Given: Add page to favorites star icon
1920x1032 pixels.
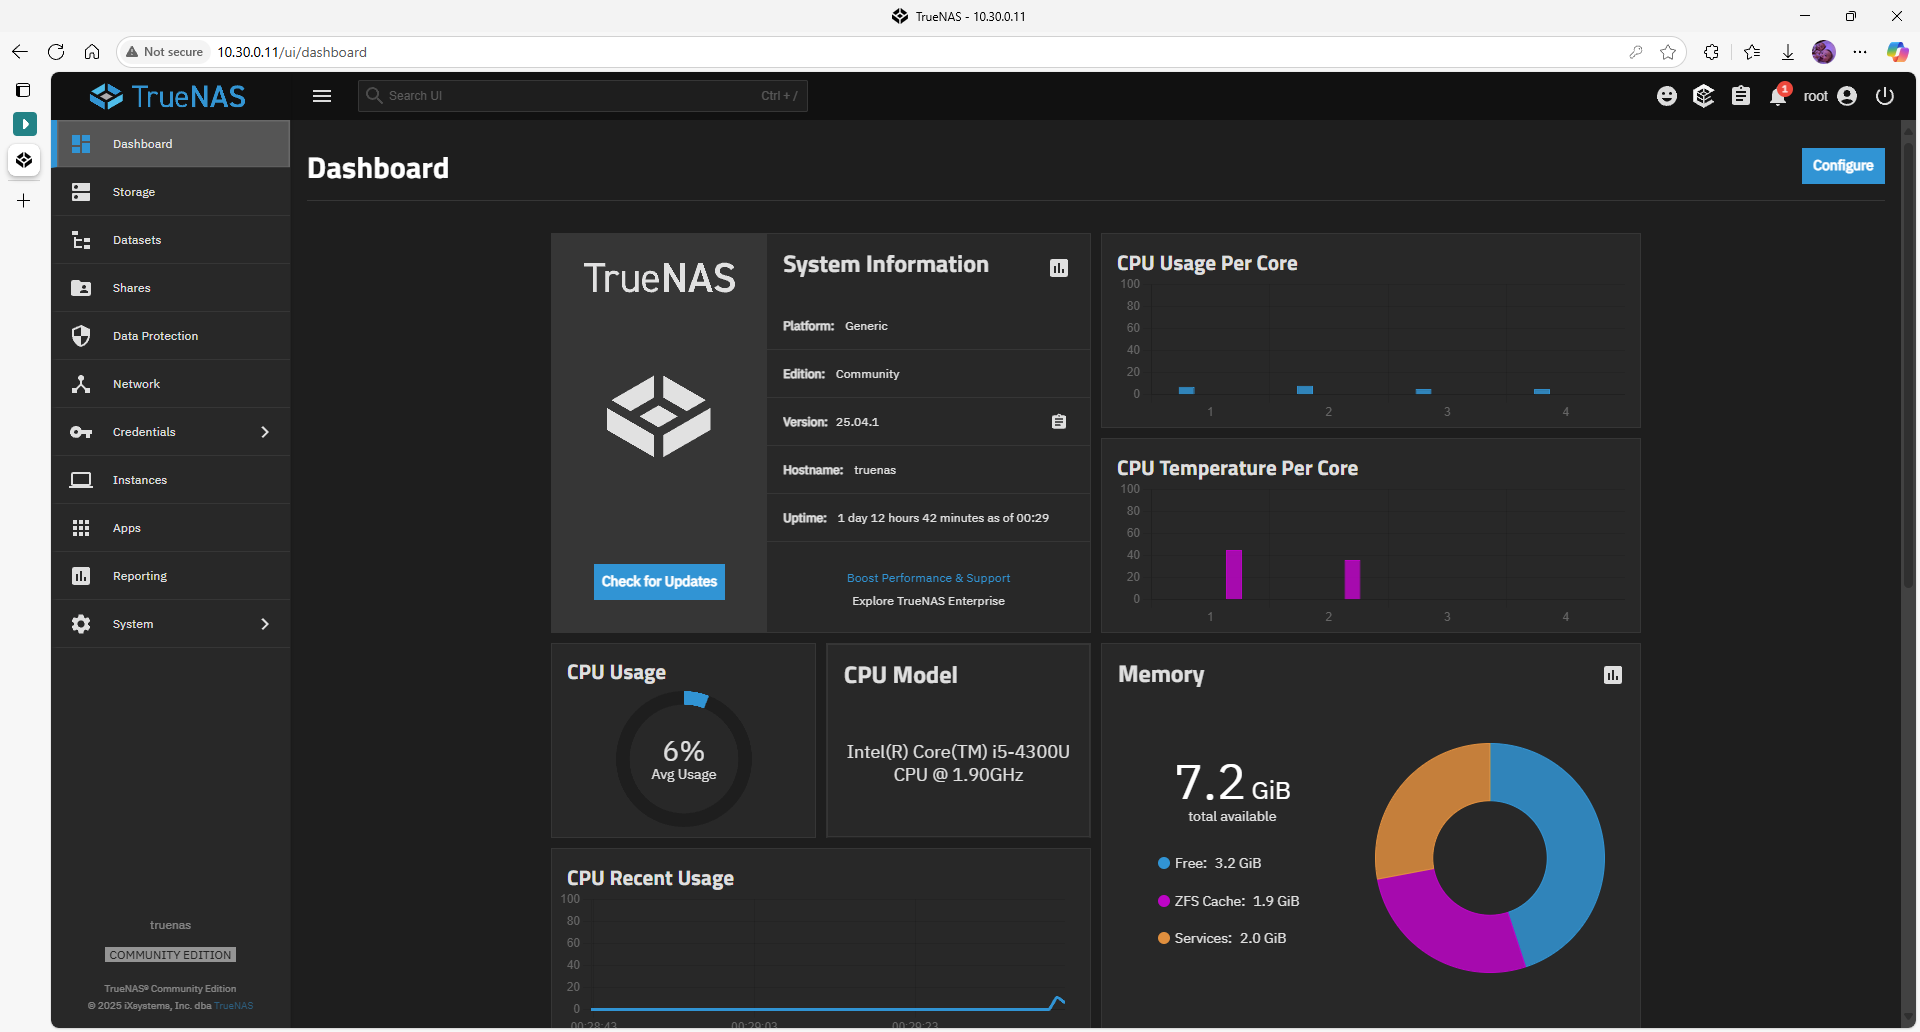Looking at the screenshot, I should [1668, 52].
